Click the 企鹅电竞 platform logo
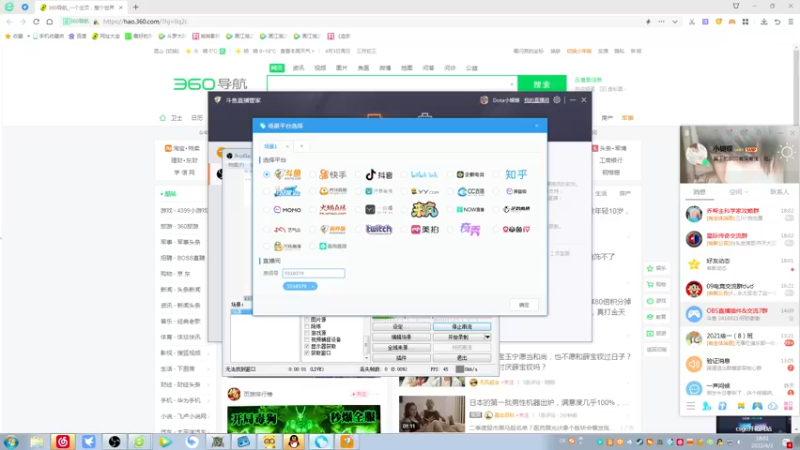Viewport: 800px width, 450px height. [470, 174]
